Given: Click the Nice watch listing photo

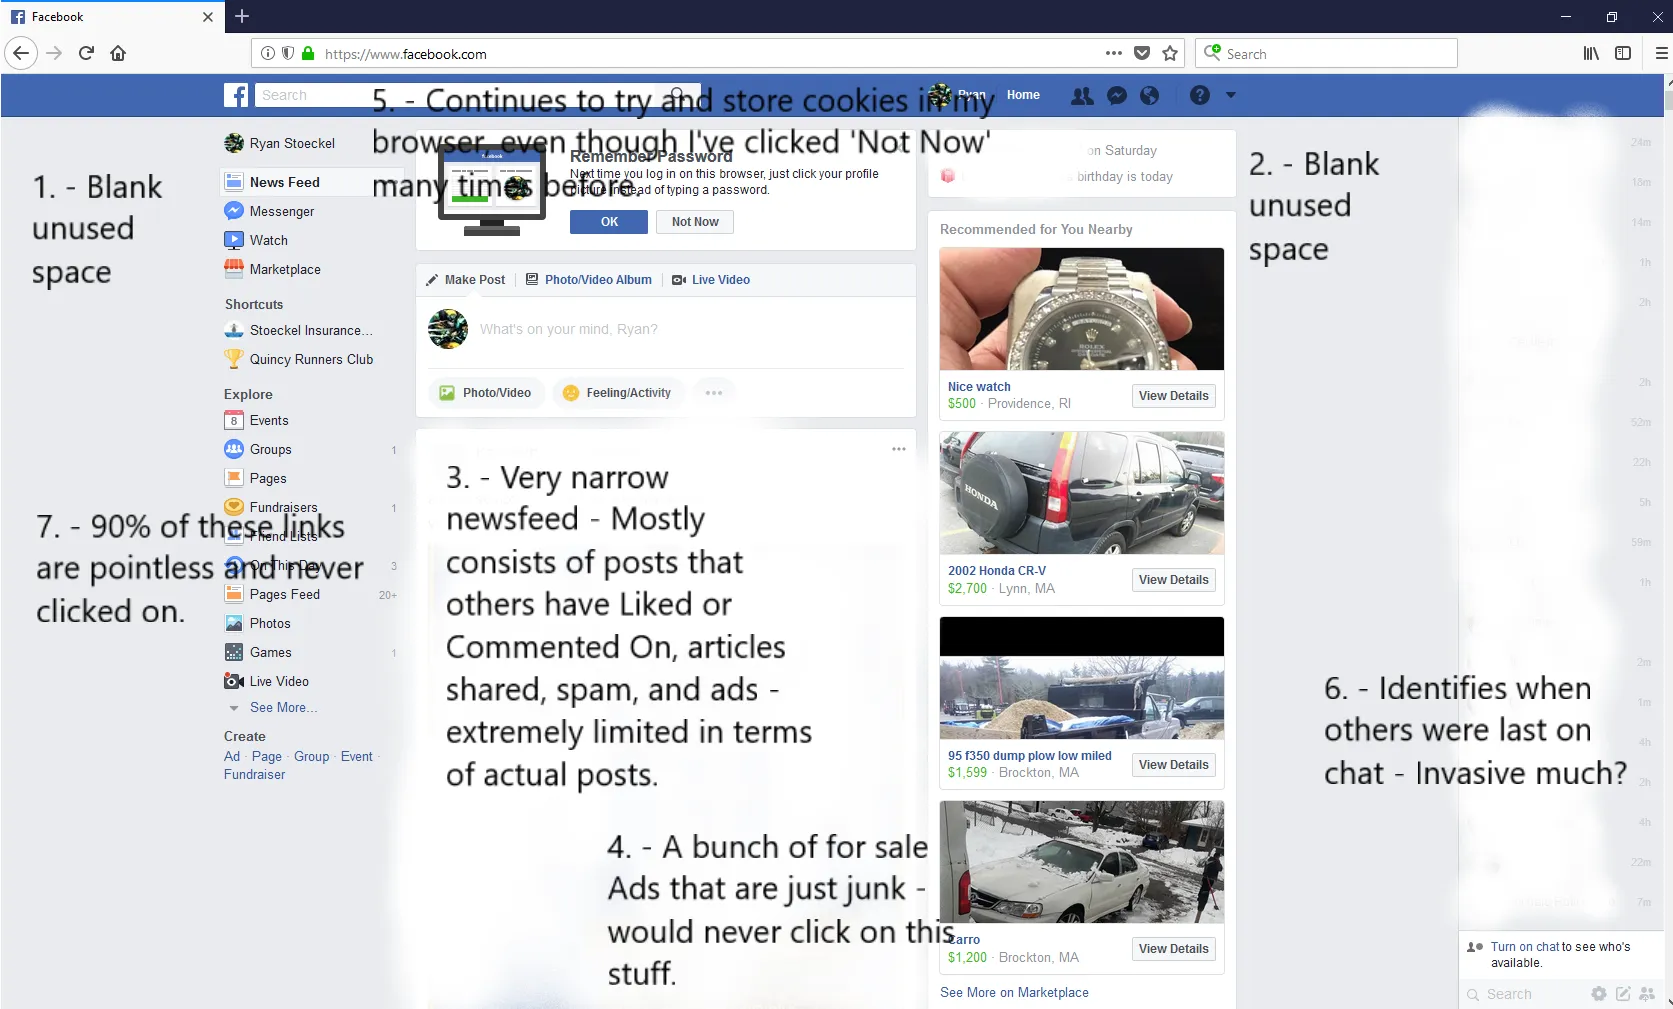Looking at the screenshot, I should click(x=1081, y=309).
